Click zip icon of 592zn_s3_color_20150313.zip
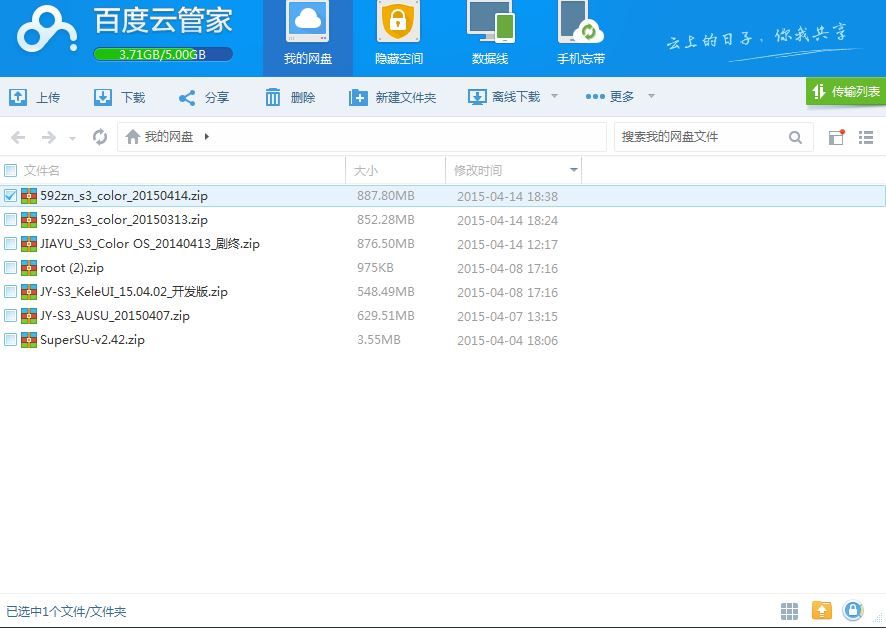The height and width of the screenshot is (628, 886). pos(29,219)
